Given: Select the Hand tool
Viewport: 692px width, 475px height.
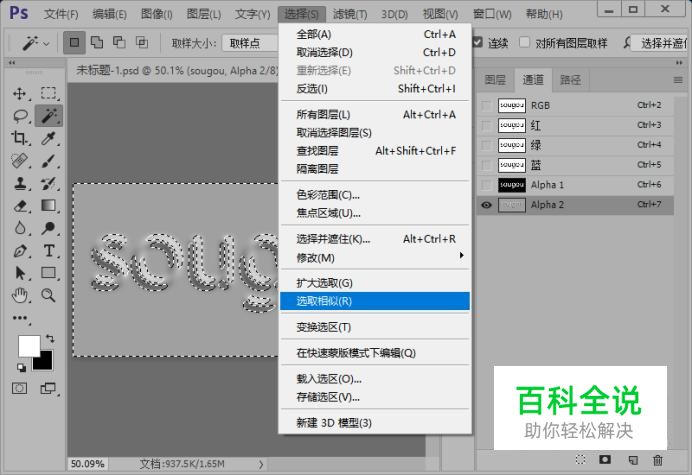Looking at the screenshot, I should coord(19,295).
